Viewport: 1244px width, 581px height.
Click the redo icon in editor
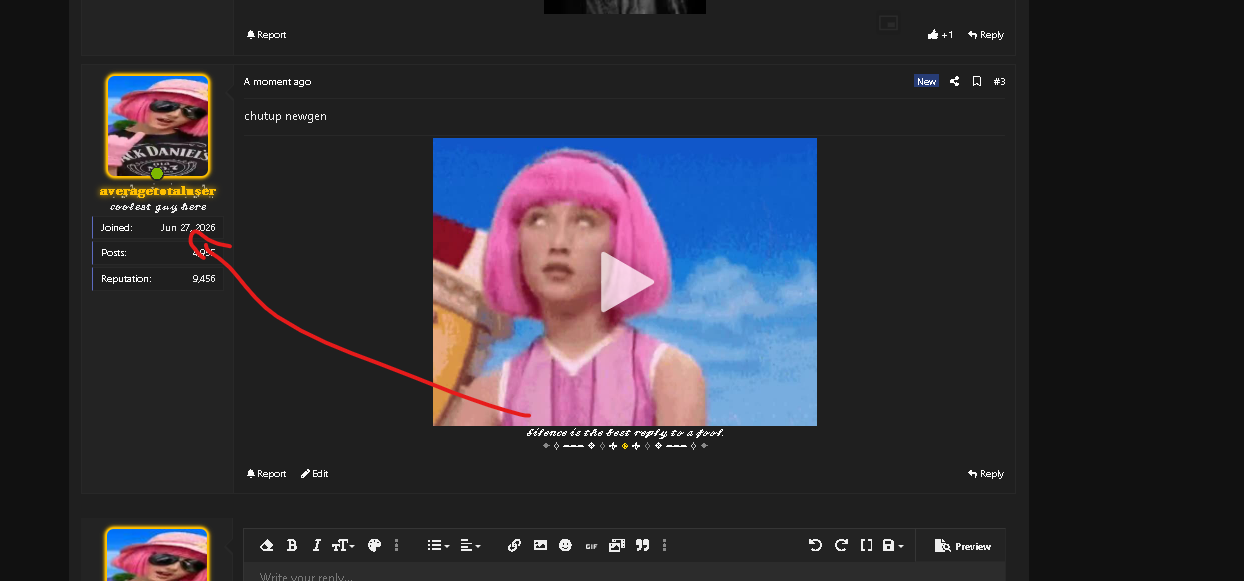click(x=841, y=545)
